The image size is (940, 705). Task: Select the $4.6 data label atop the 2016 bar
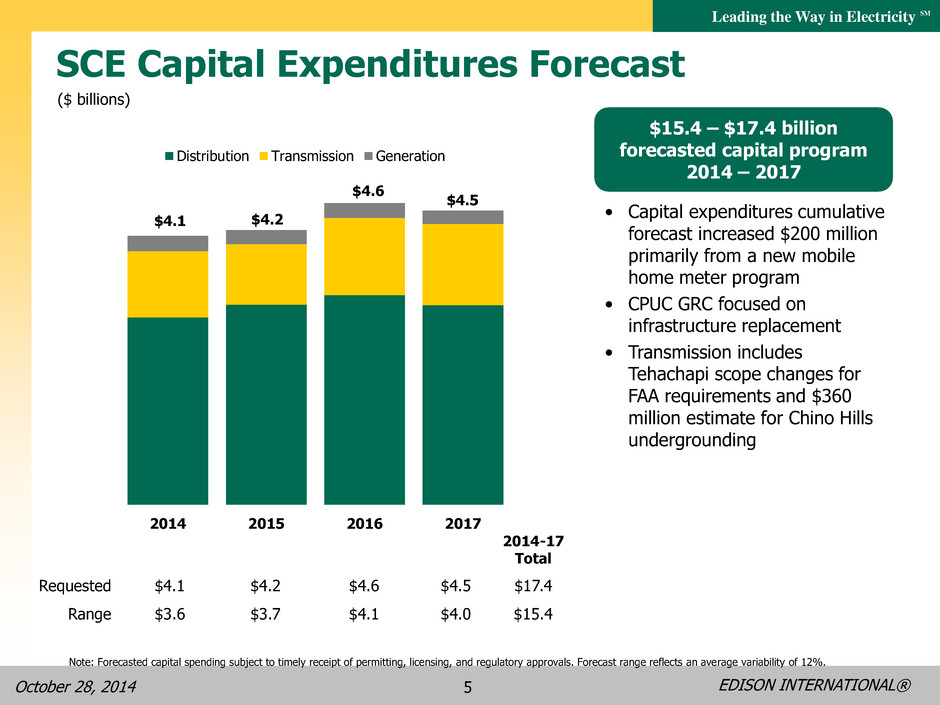tap(368, 191)
